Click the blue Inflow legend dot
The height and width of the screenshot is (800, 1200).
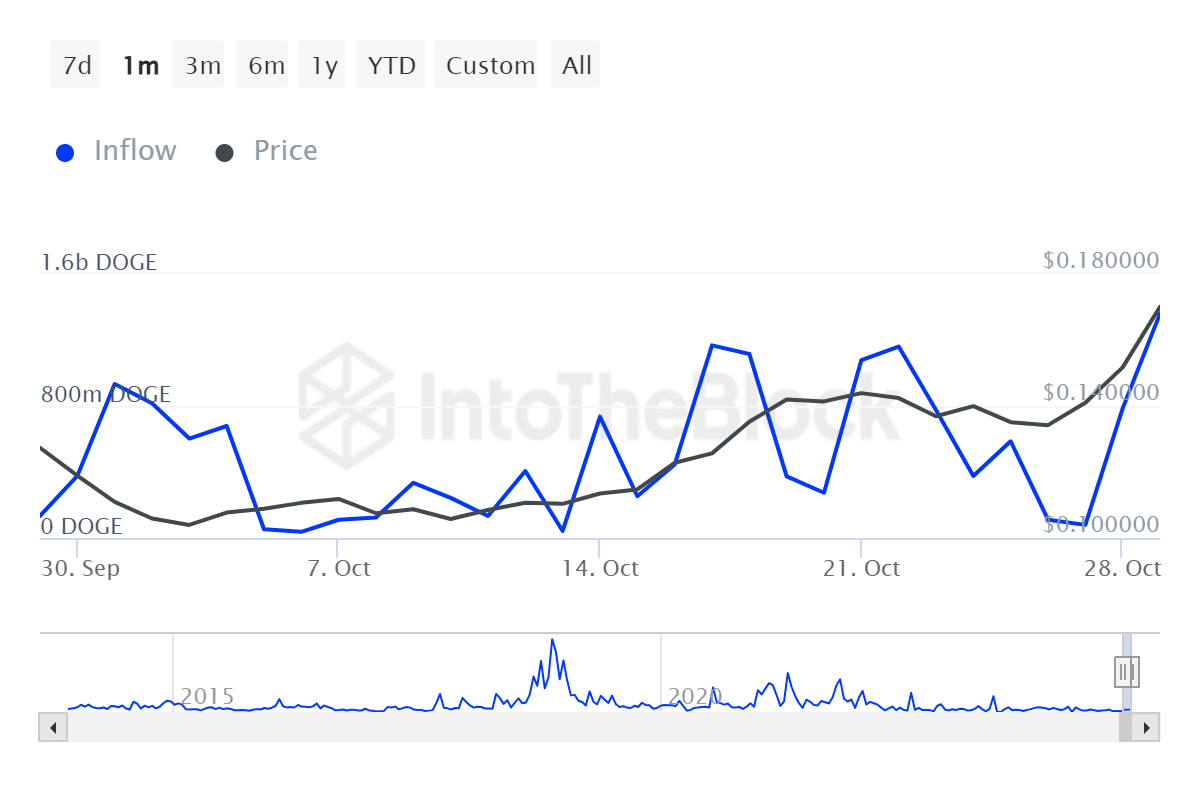[x=66, y=153]
